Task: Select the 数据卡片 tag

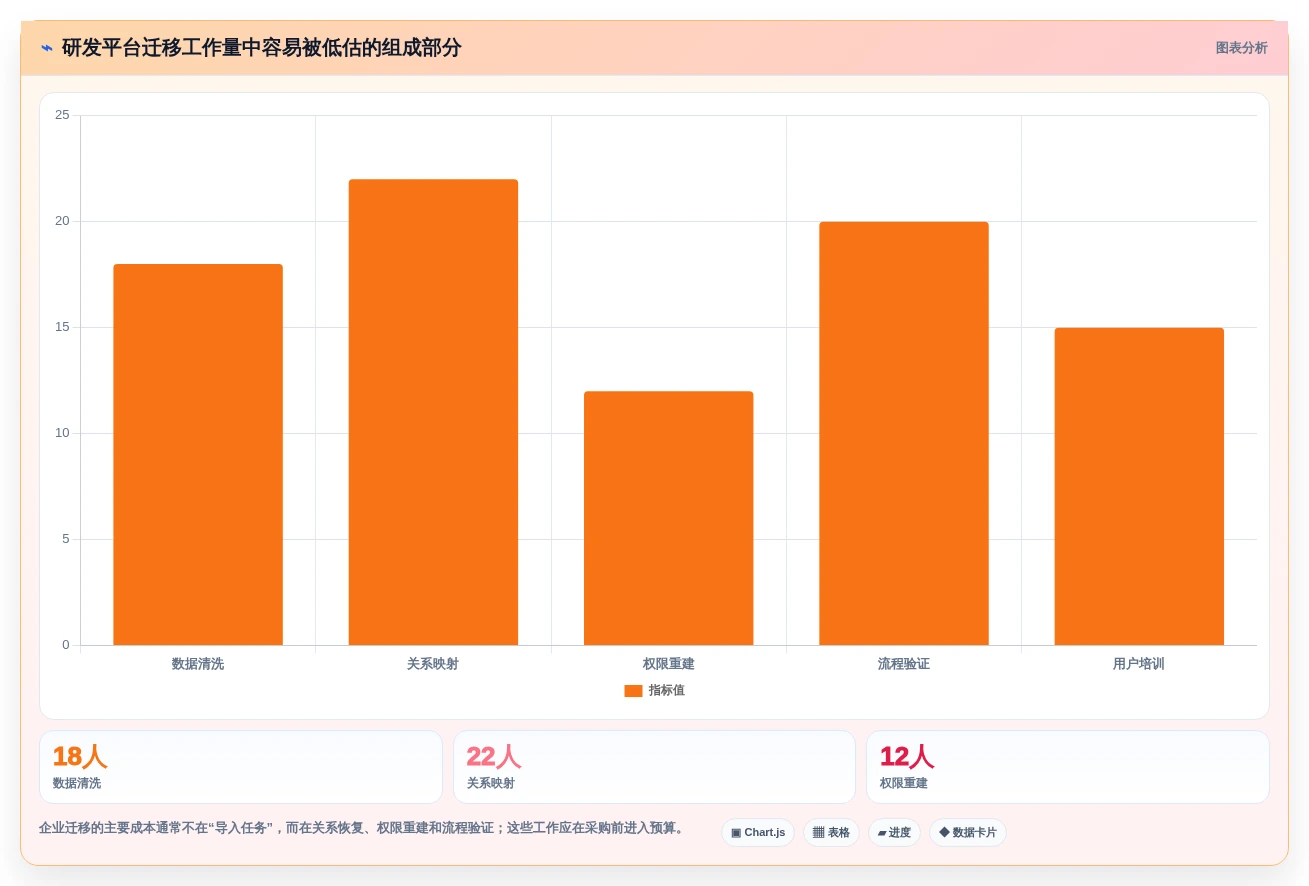Action: (x=968, y=832)
